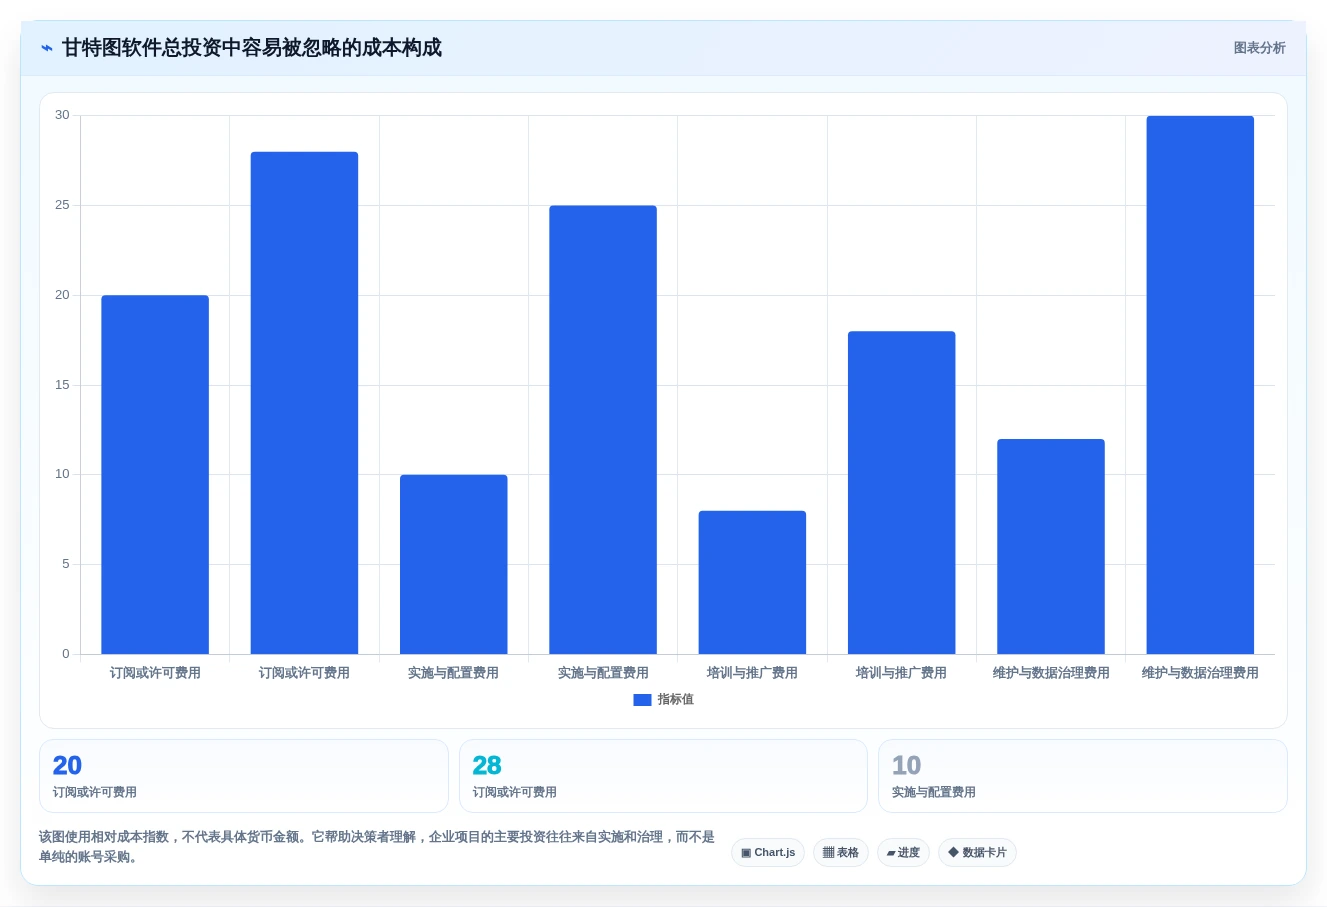Click the grid icon in the 表格 chip

coord(828,853)
